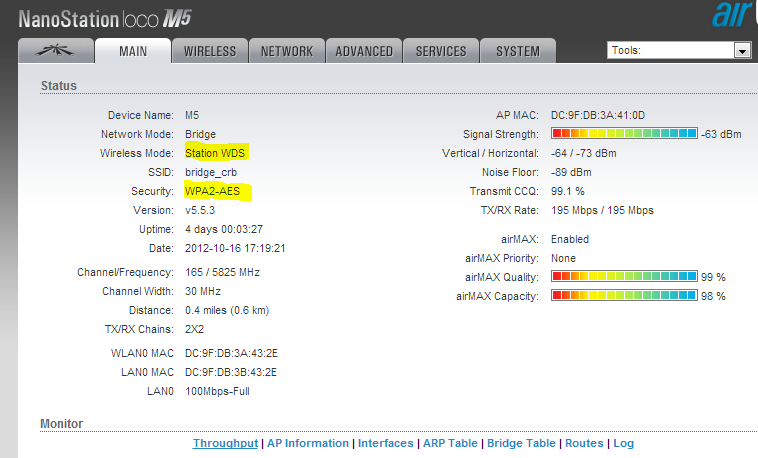Screen dimensions: 758x458
Task: View the Bridge Table link
Action: tap(521, 443)
